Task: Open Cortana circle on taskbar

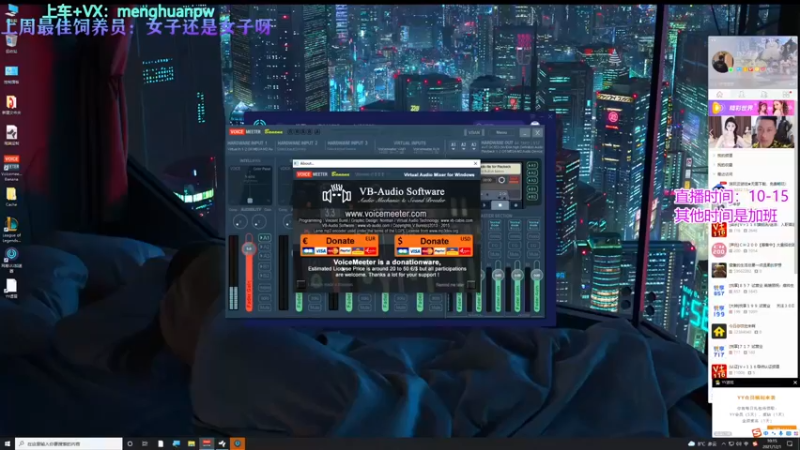Action: [130, 444]
